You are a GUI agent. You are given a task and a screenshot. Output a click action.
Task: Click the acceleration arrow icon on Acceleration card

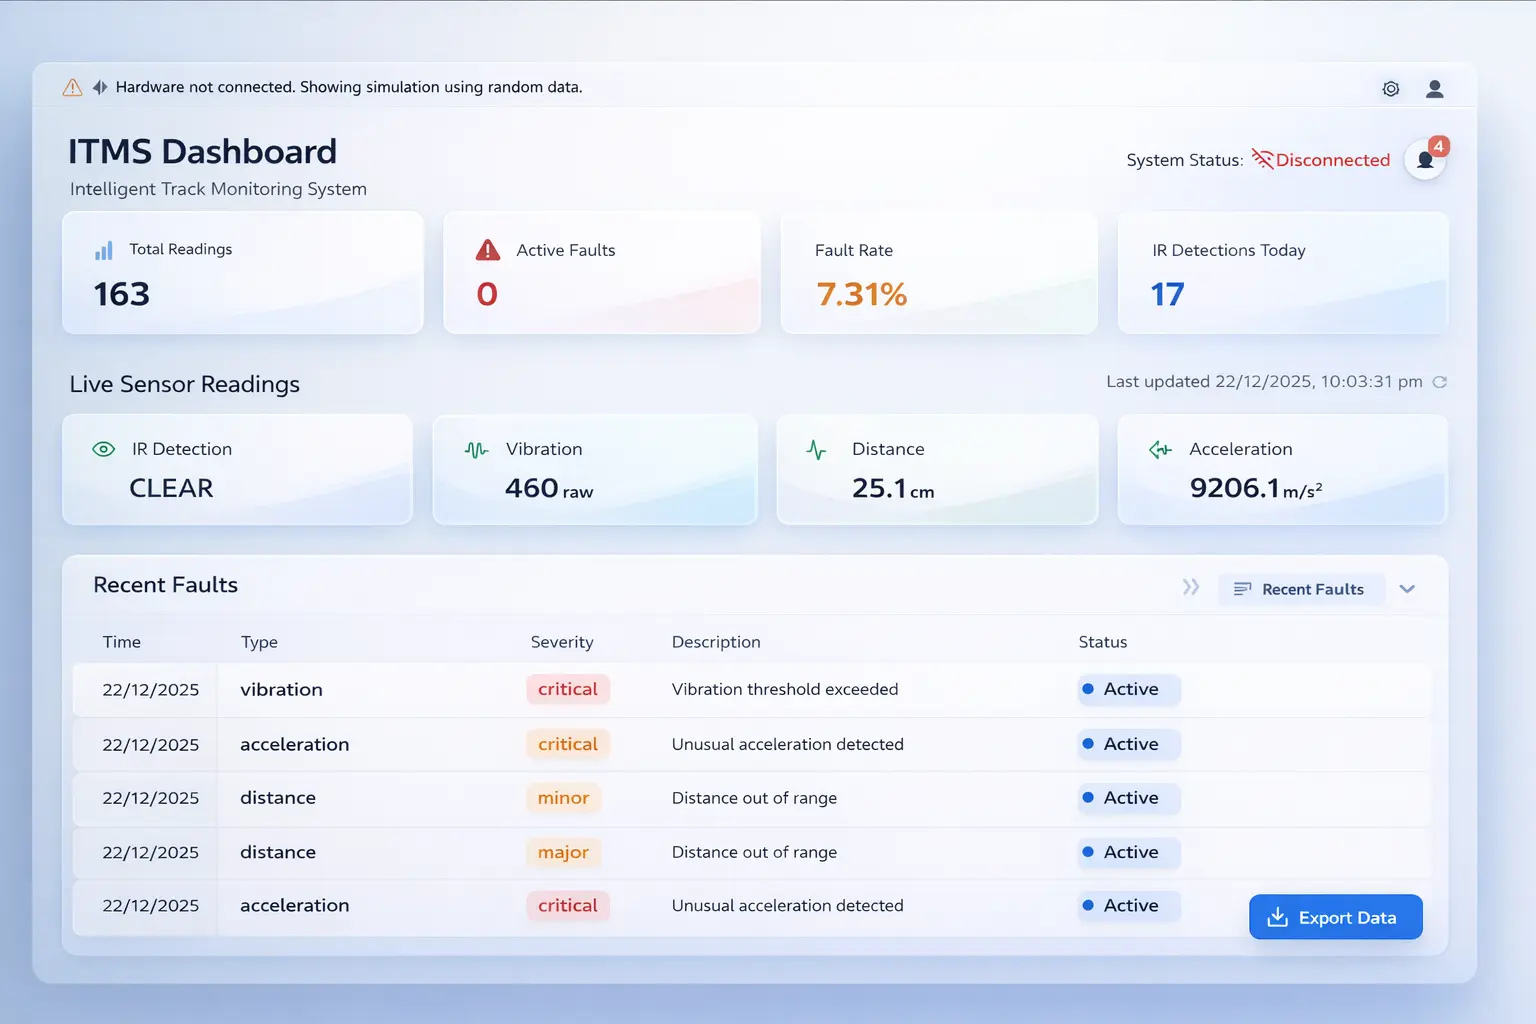coord(1159,450)
